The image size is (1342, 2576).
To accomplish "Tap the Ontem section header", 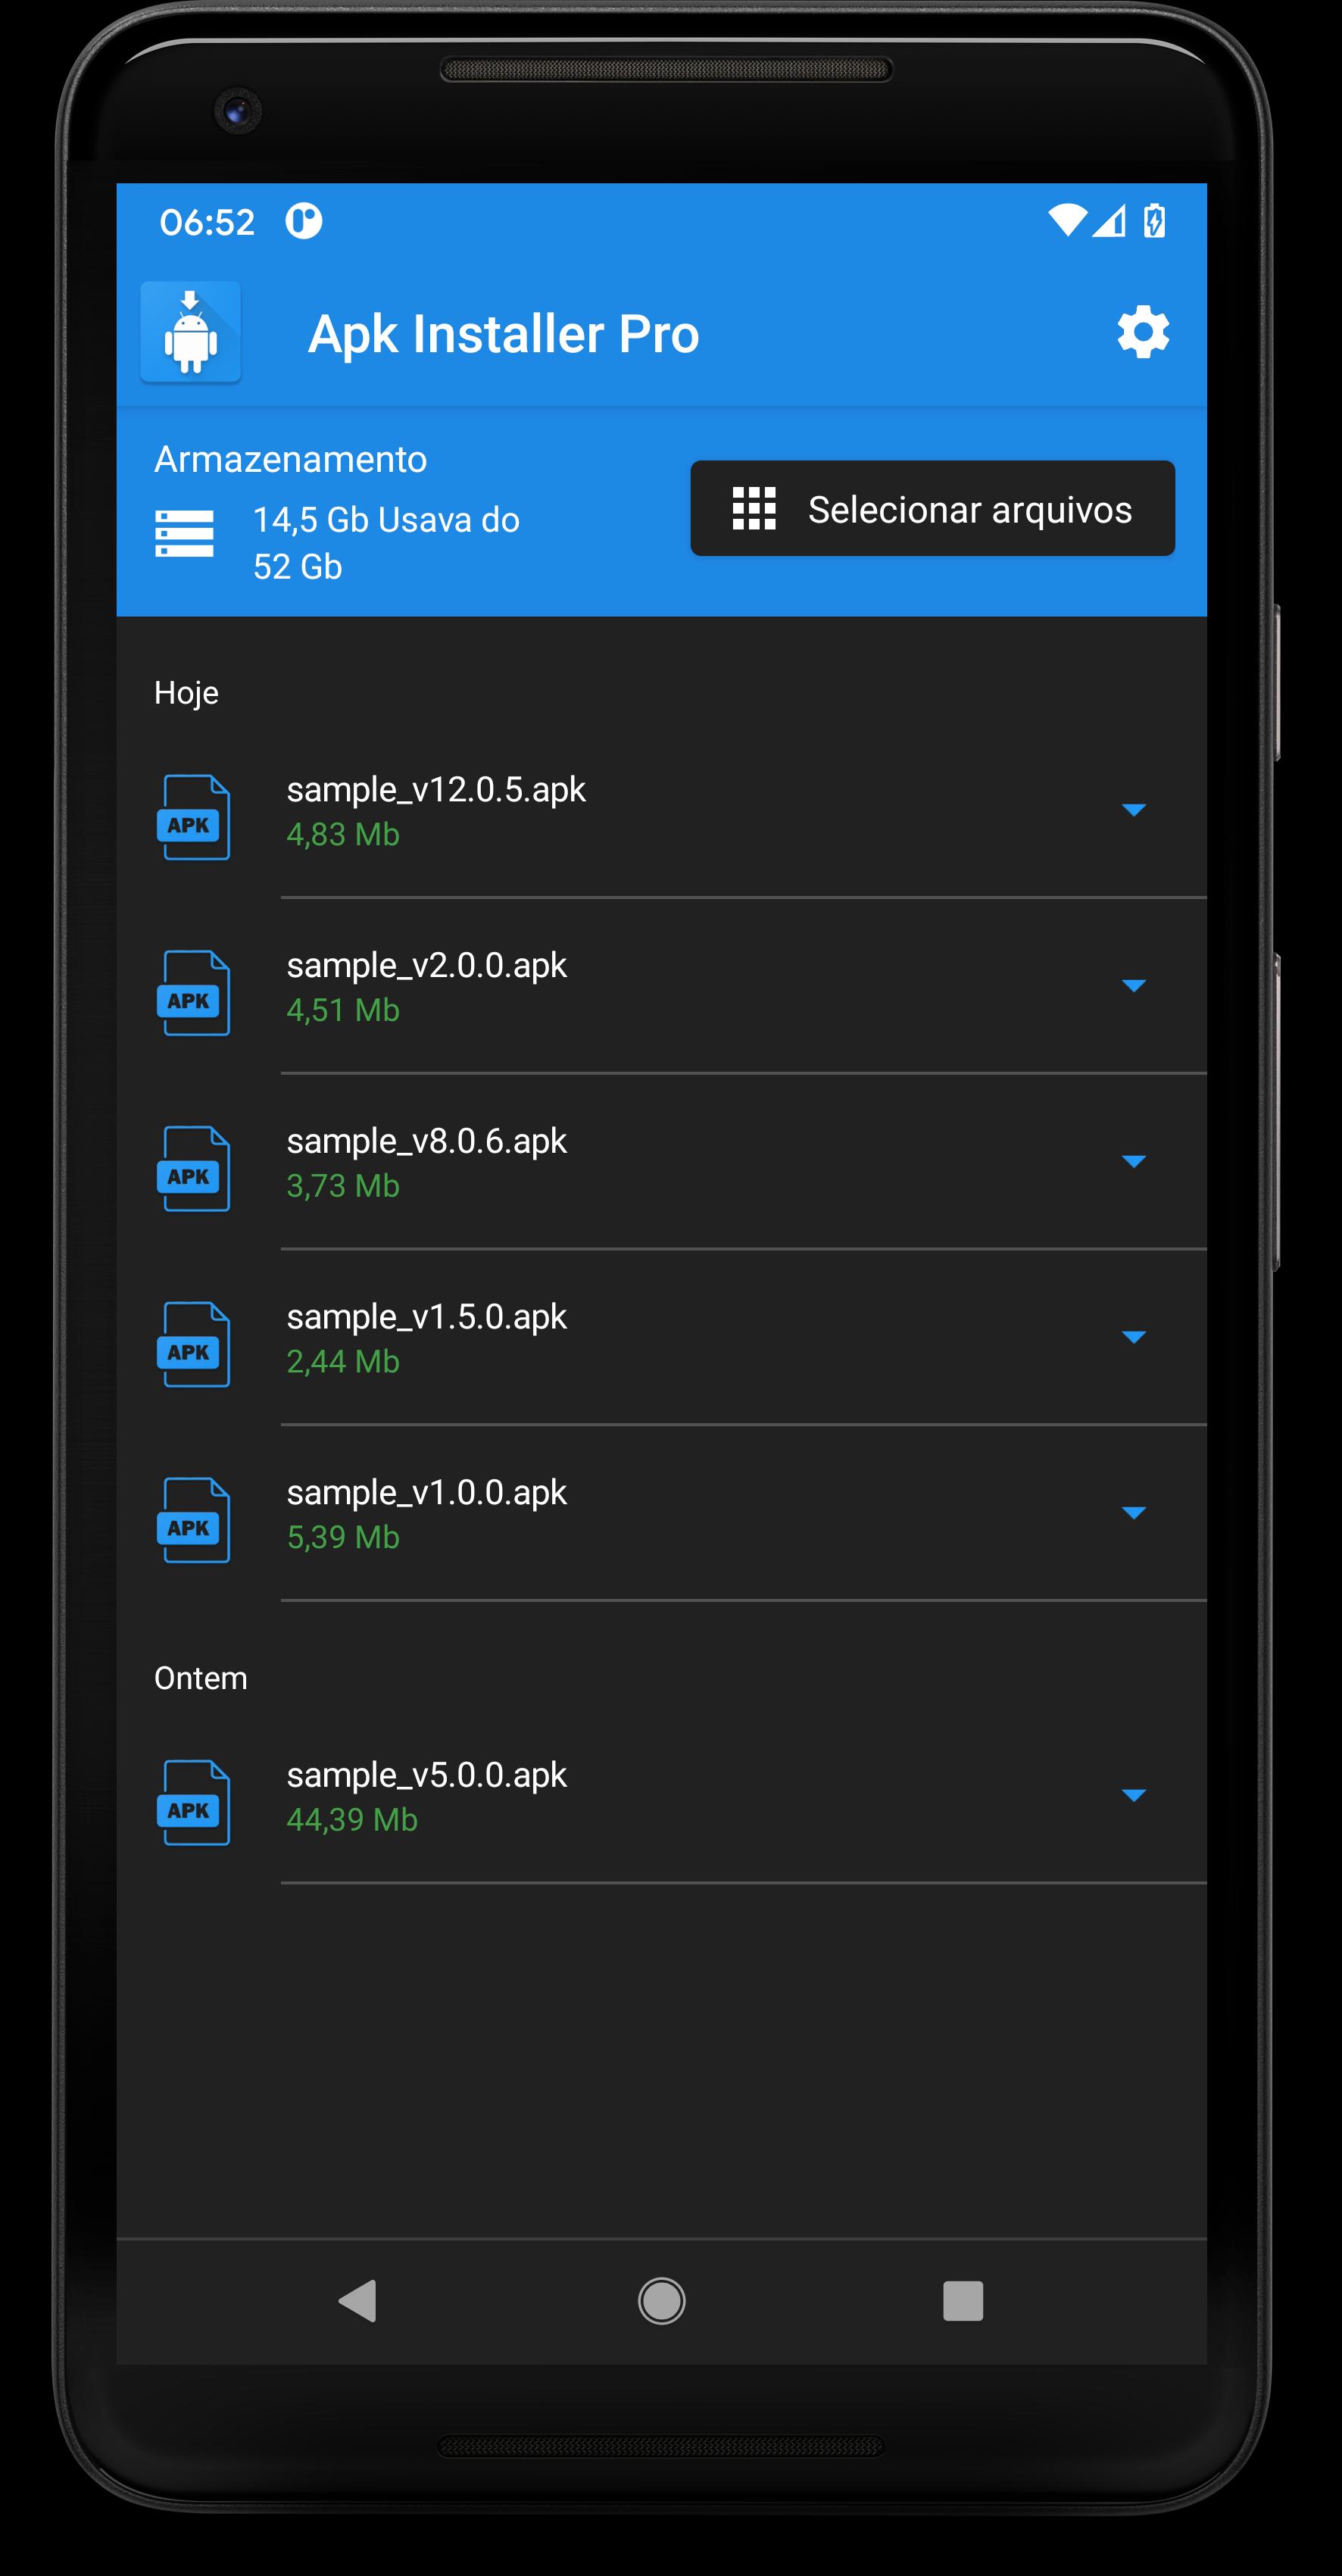I will (201, 1678).
